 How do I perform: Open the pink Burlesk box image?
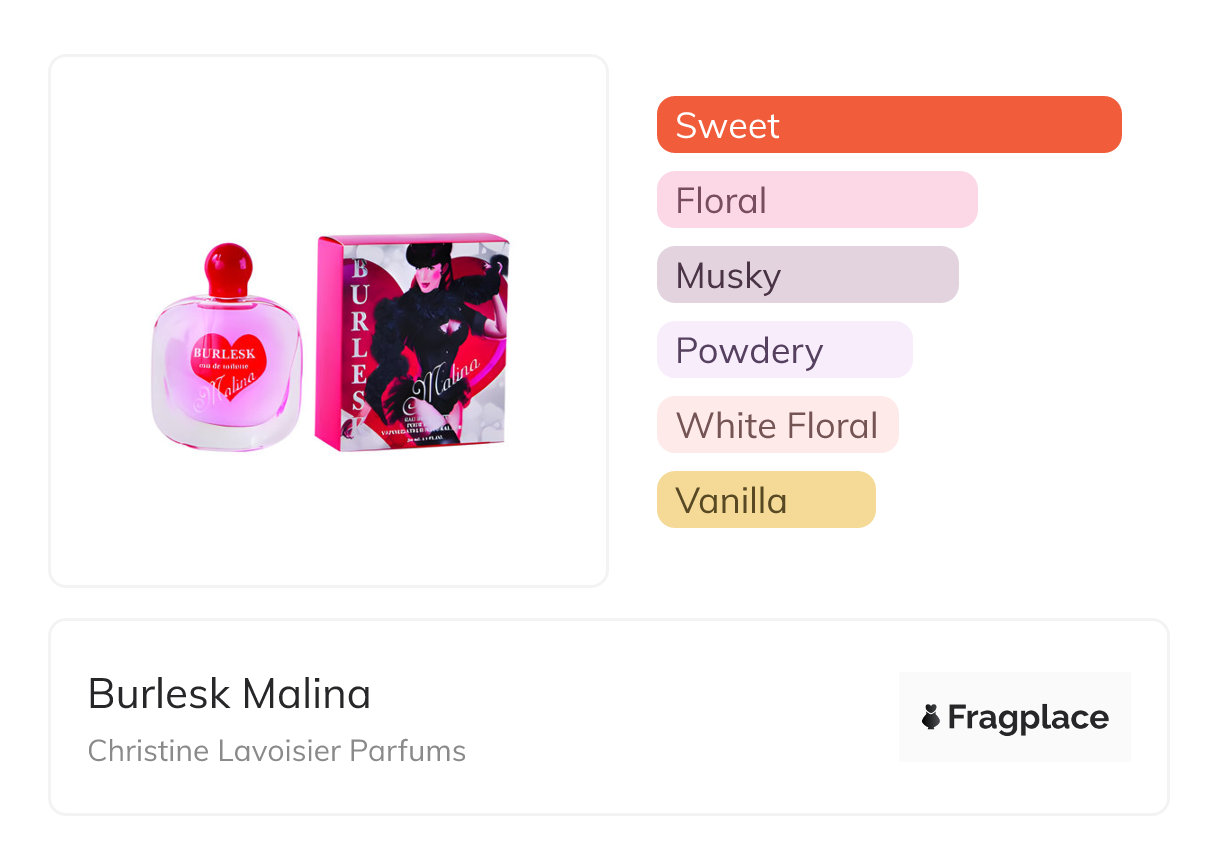tap(412, 342)
